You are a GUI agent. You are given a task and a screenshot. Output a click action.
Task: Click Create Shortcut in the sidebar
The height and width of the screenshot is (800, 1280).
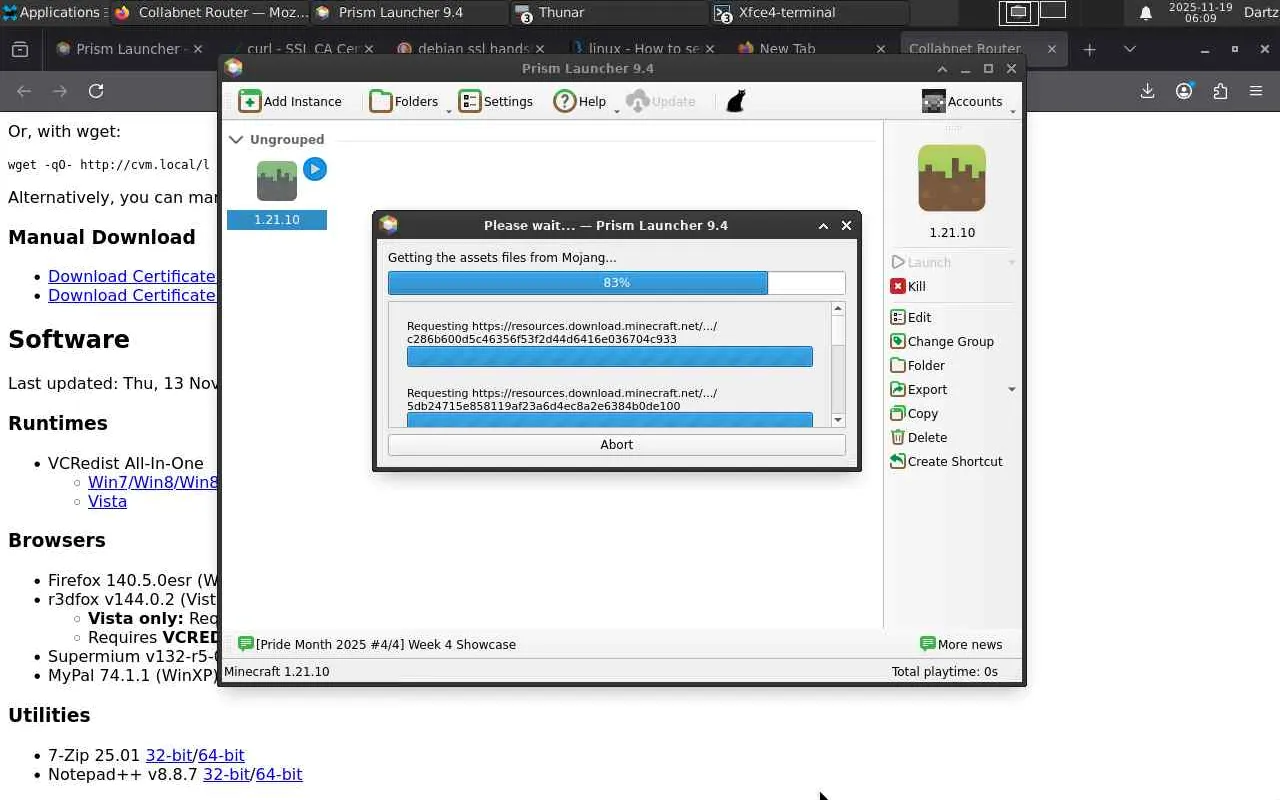pos(946,461)
